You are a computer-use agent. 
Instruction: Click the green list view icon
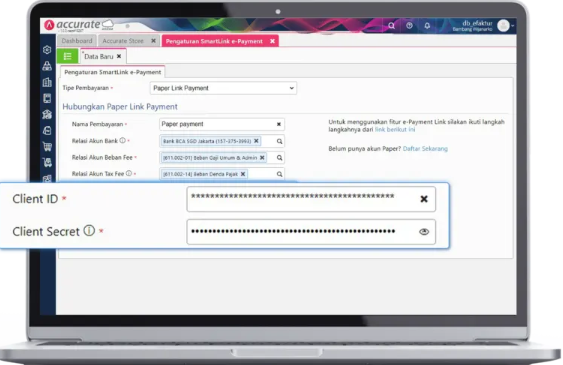point(68,56)
